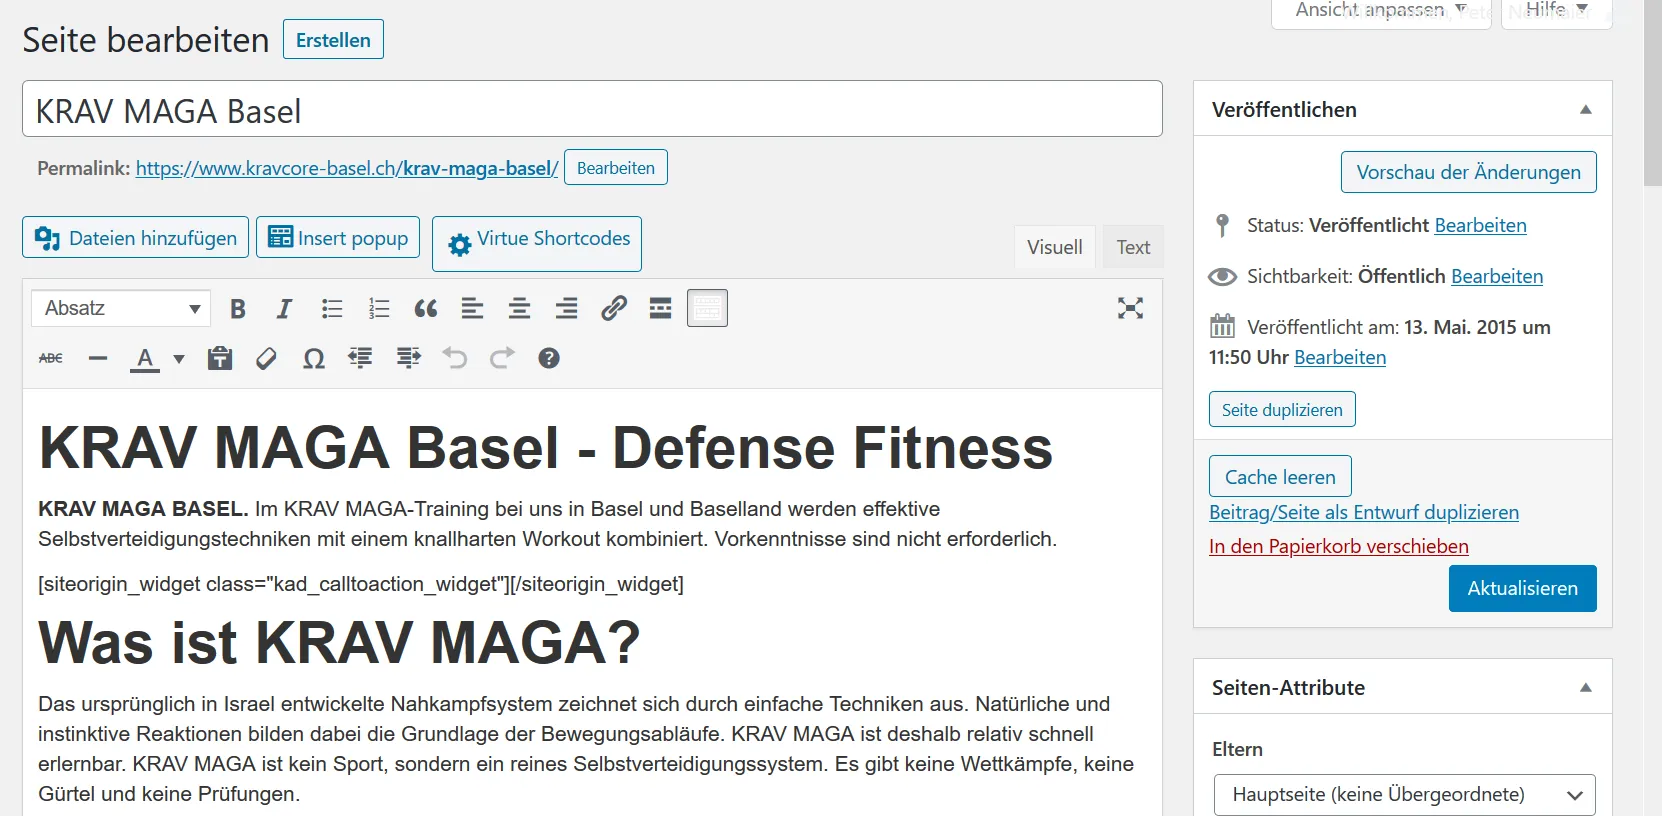
Task: Insert a horizontal line
Action: tap(98, 358)
